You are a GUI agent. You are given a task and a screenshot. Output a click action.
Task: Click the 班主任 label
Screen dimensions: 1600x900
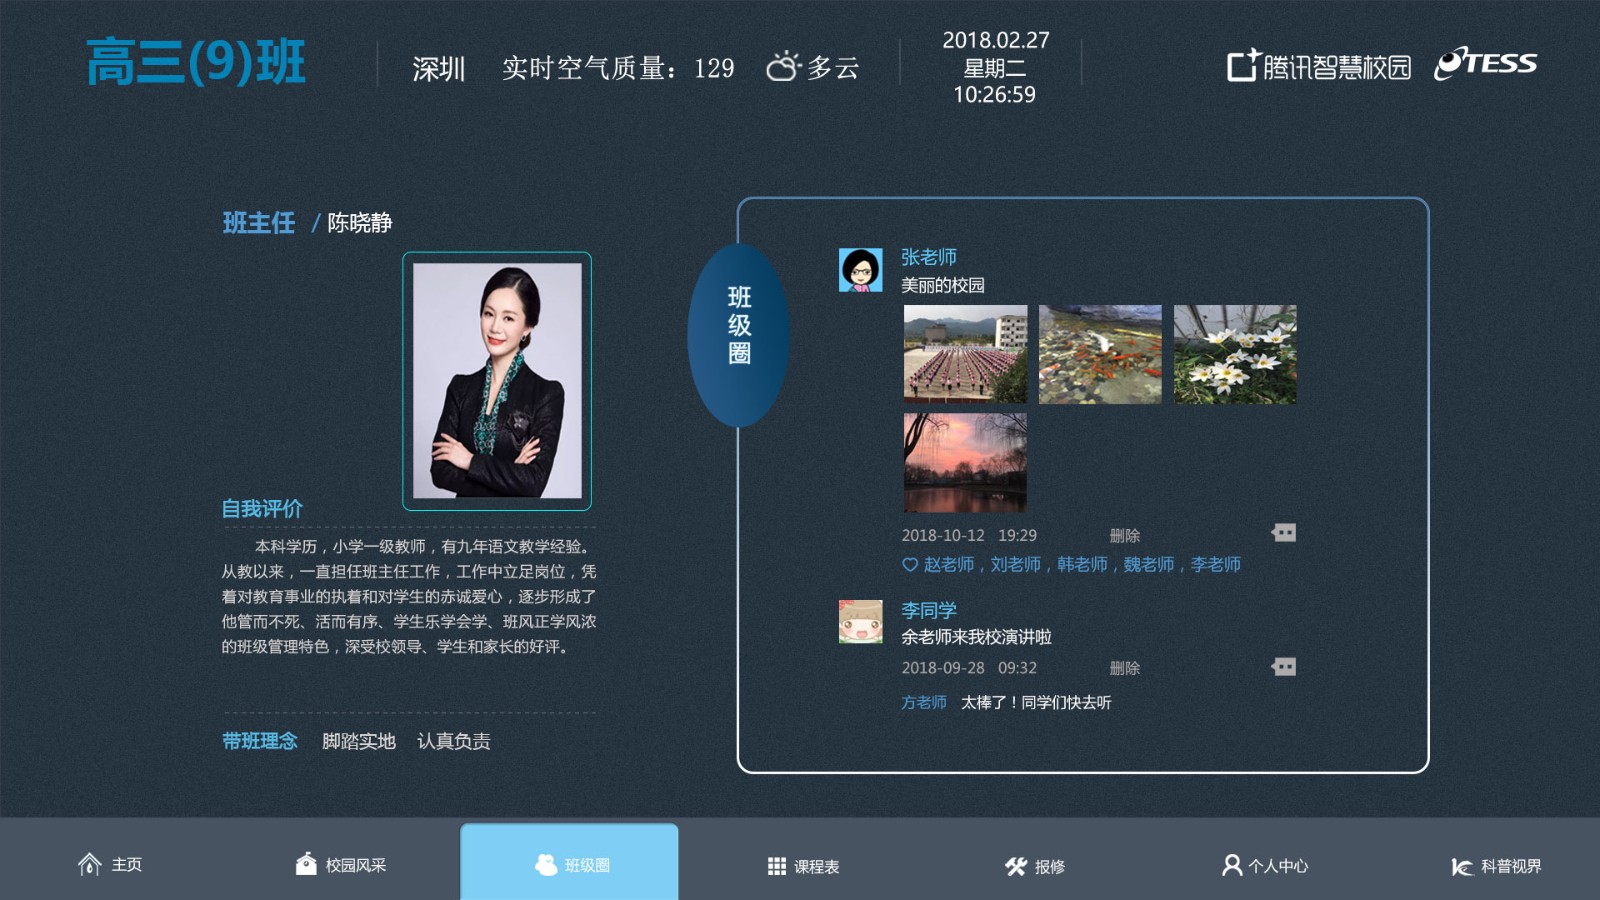point(259,222)
